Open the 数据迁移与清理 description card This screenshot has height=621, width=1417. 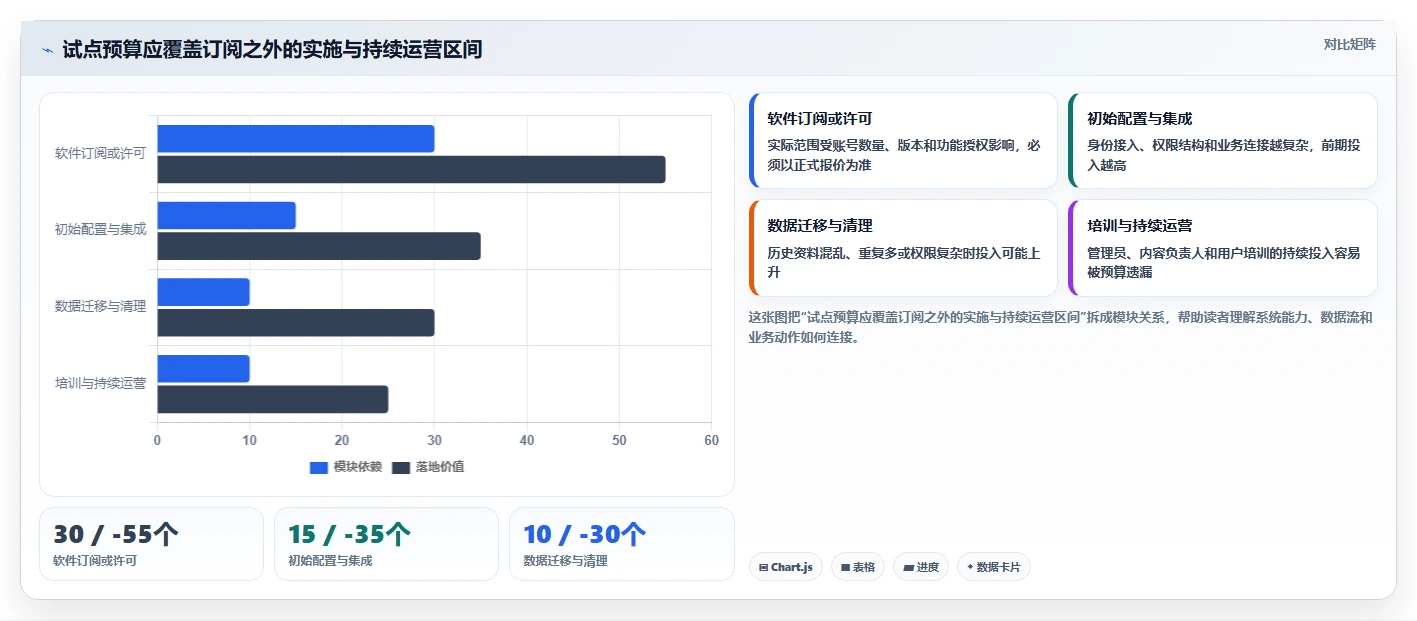click(903, 248)
